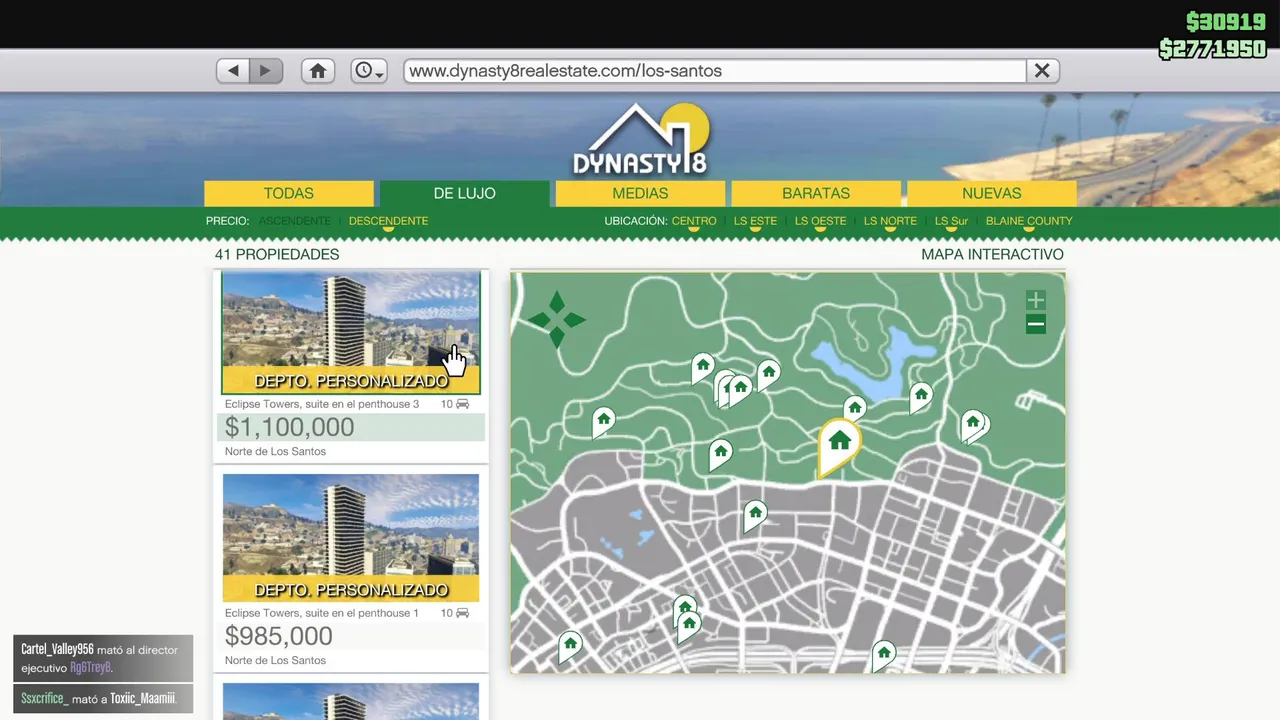Click the $985,000 price

coord(278,636)
